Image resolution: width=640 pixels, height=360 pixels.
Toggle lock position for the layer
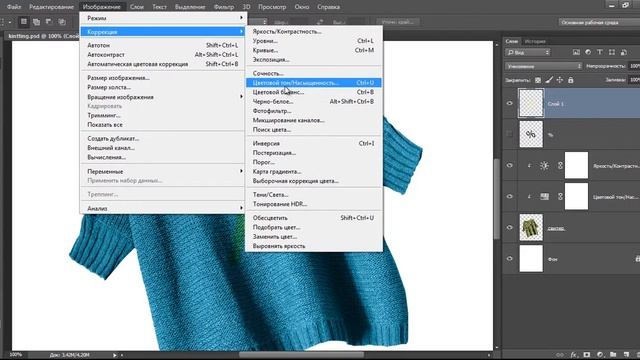[x=560, y=80]
